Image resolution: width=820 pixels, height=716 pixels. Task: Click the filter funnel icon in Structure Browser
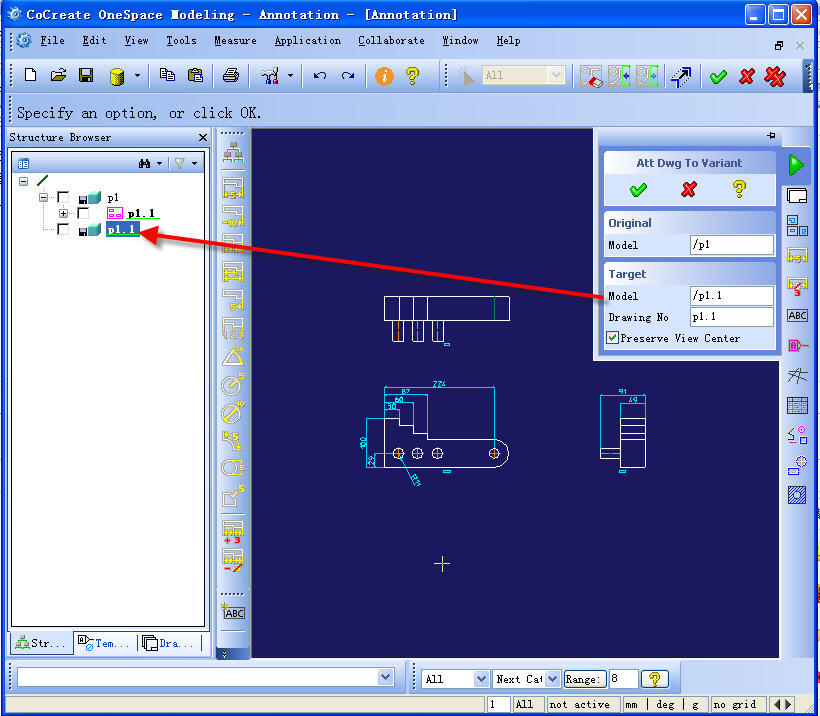point(179,164)
